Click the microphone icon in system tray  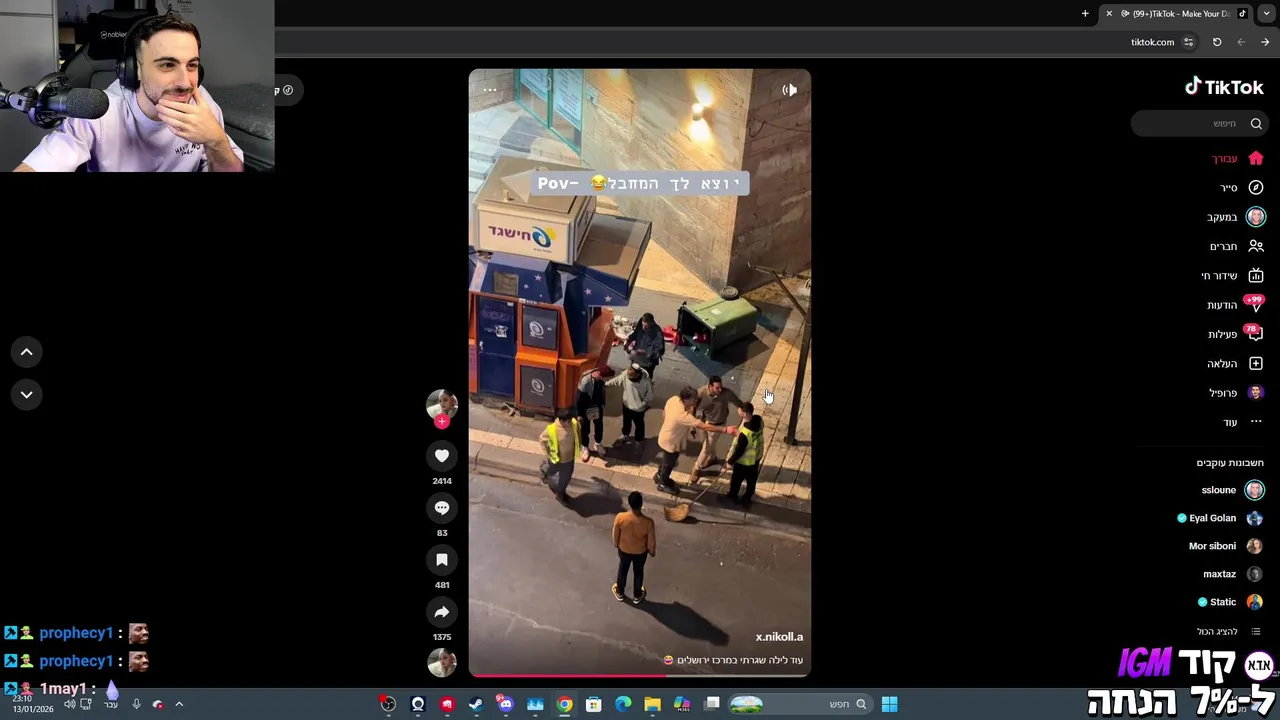[x=136, y=704]
